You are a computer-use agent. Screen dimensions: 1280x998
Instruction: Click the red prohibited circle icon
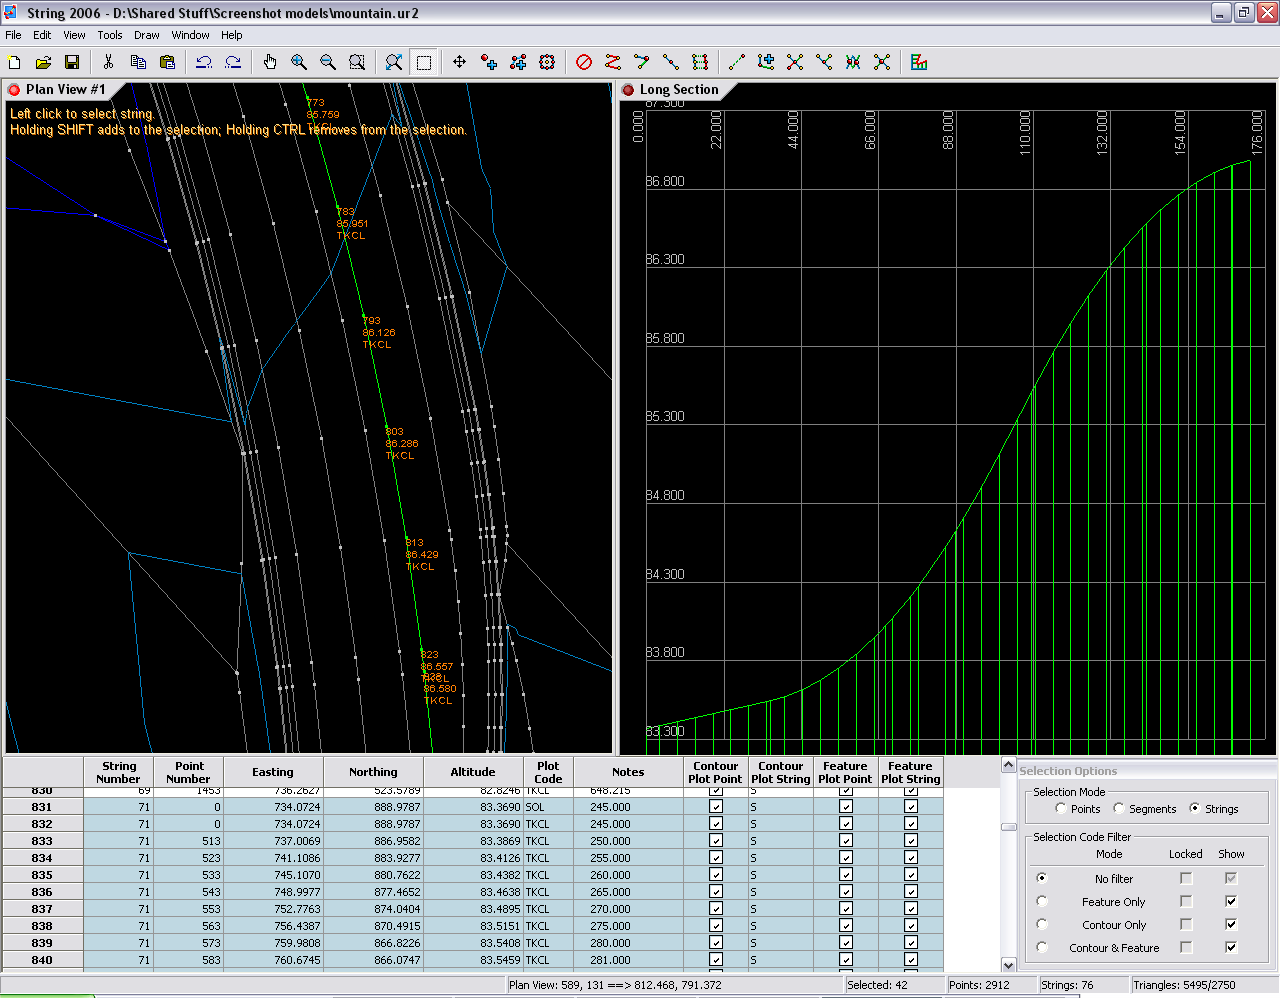coord(584,62)
